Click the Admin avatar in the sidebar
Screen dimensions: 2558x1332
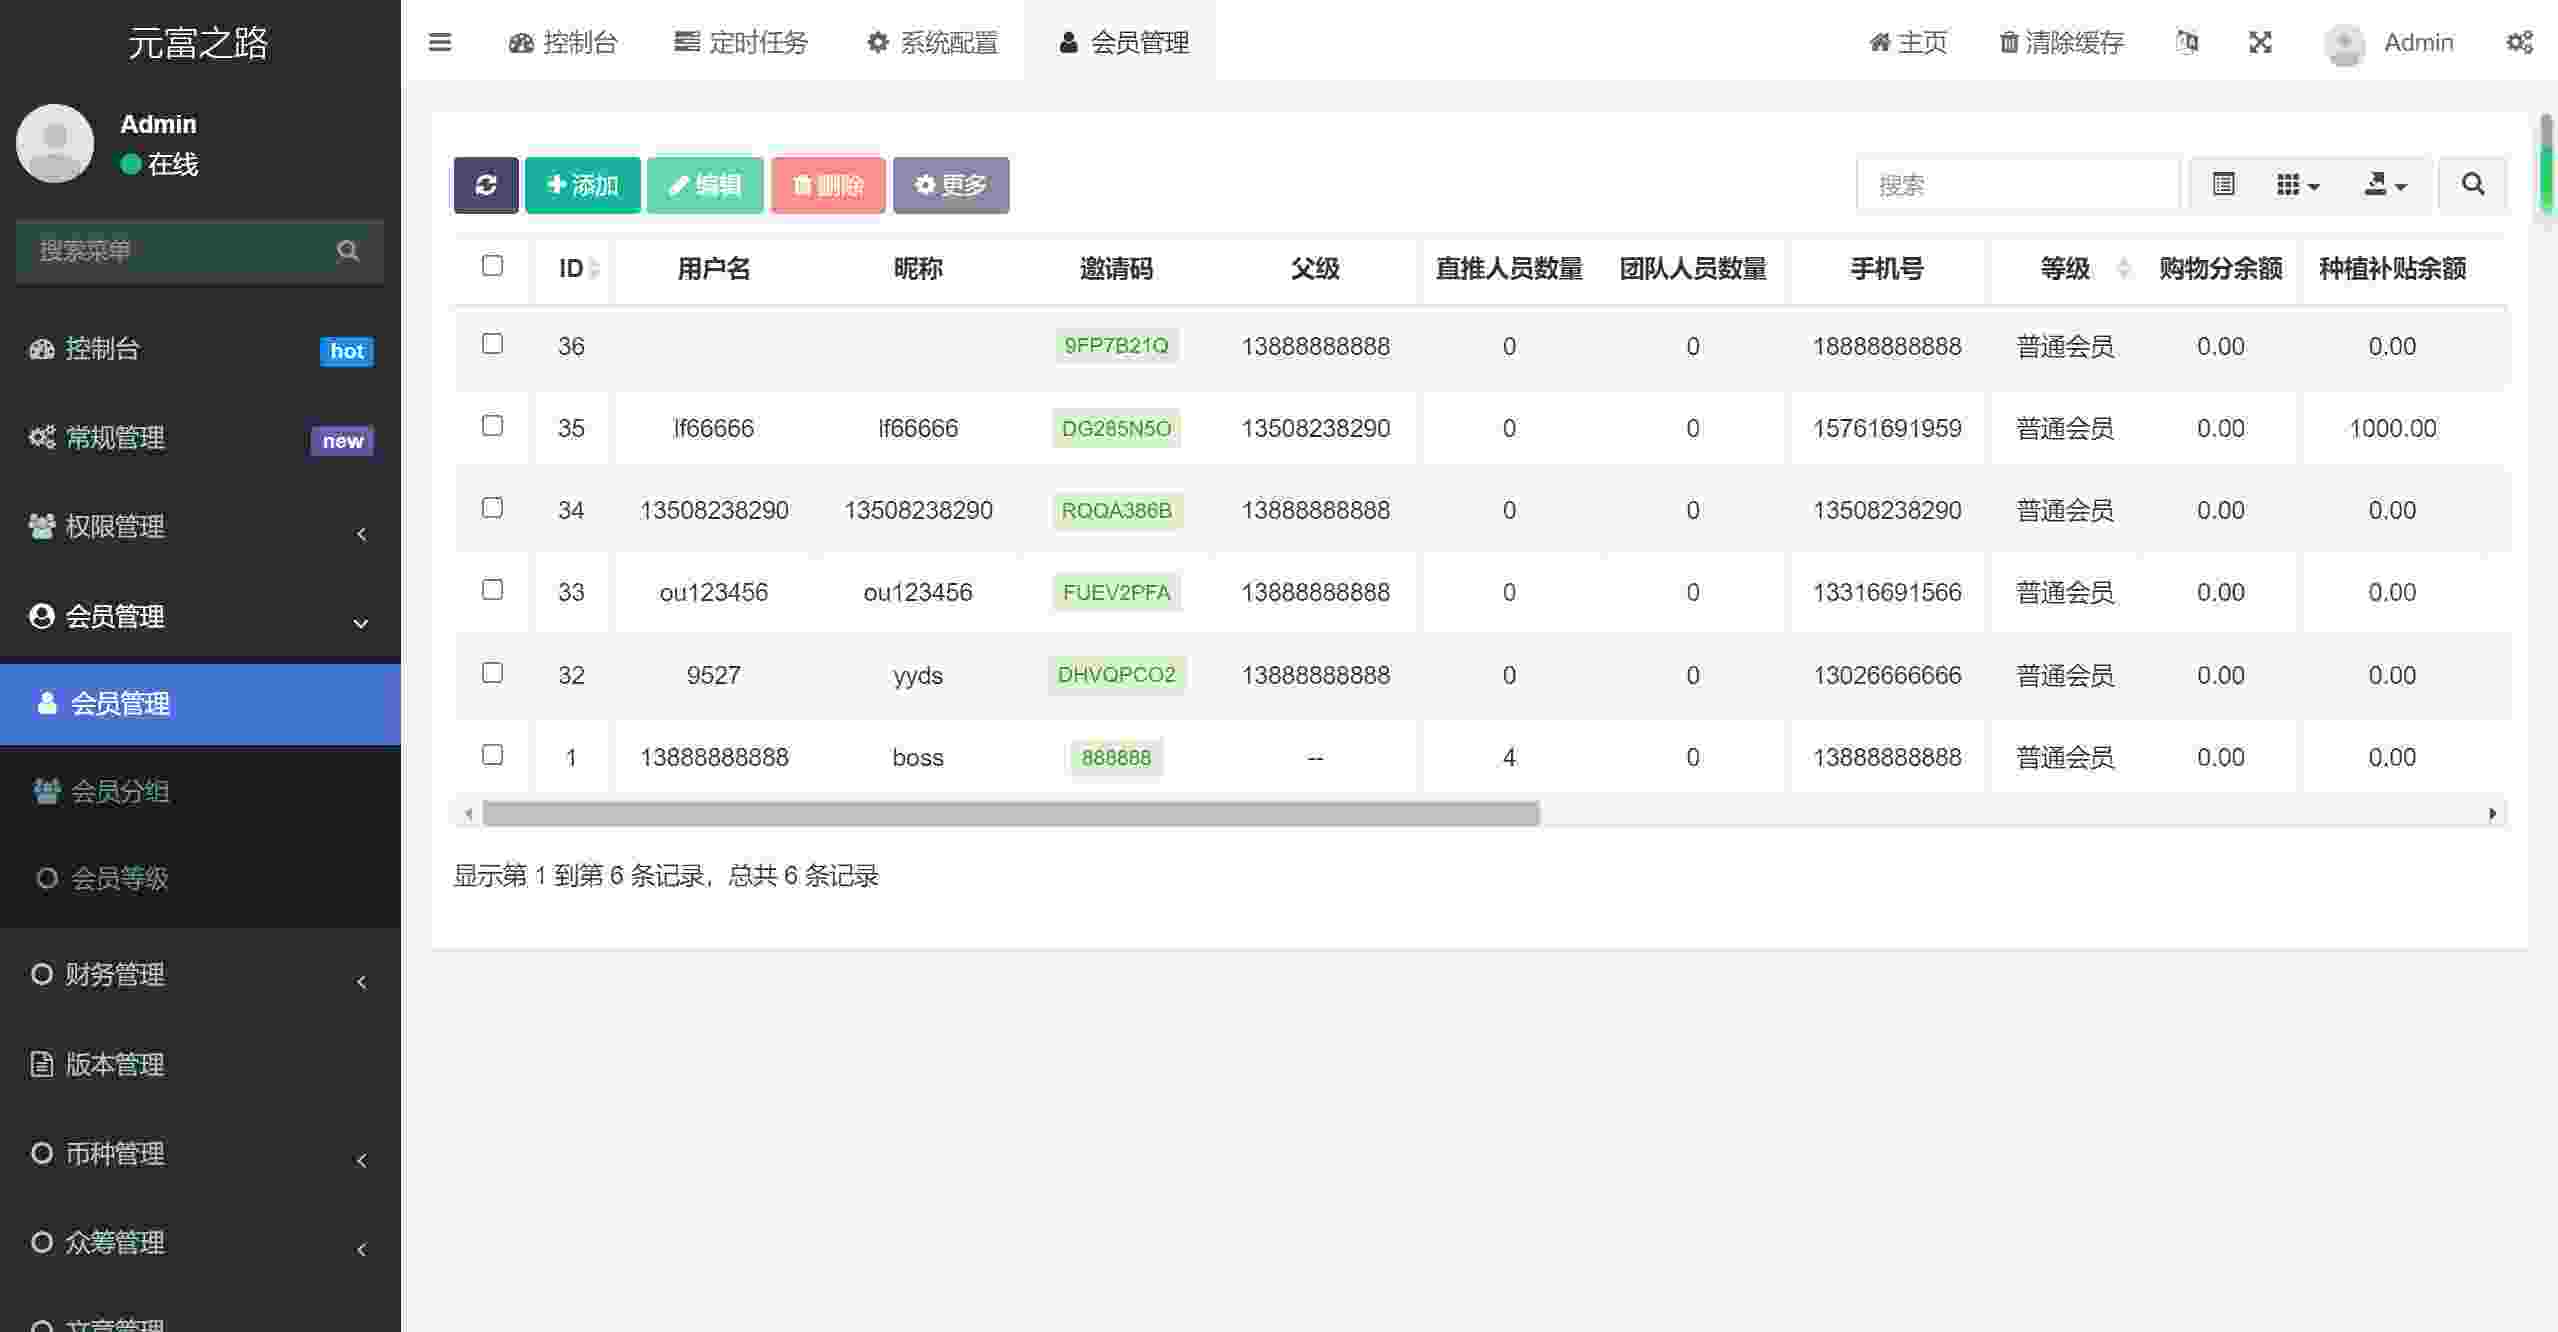55,143
